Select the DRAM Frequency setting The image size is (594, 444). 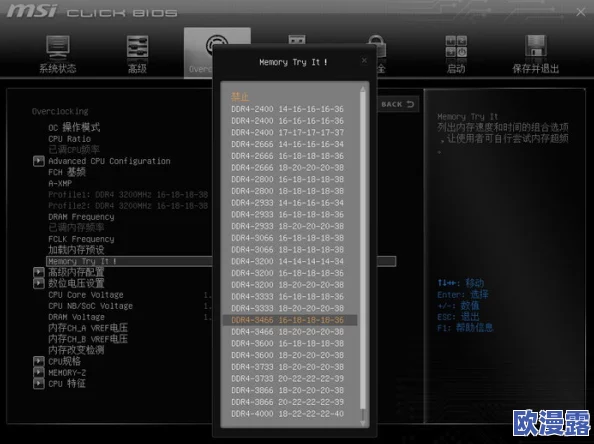coord(81,217)
